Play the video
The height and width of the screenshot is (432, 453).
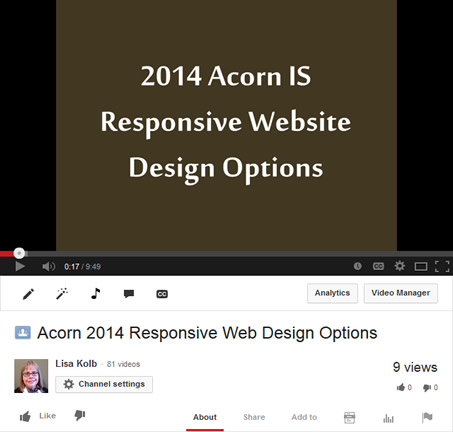point(20,266)
